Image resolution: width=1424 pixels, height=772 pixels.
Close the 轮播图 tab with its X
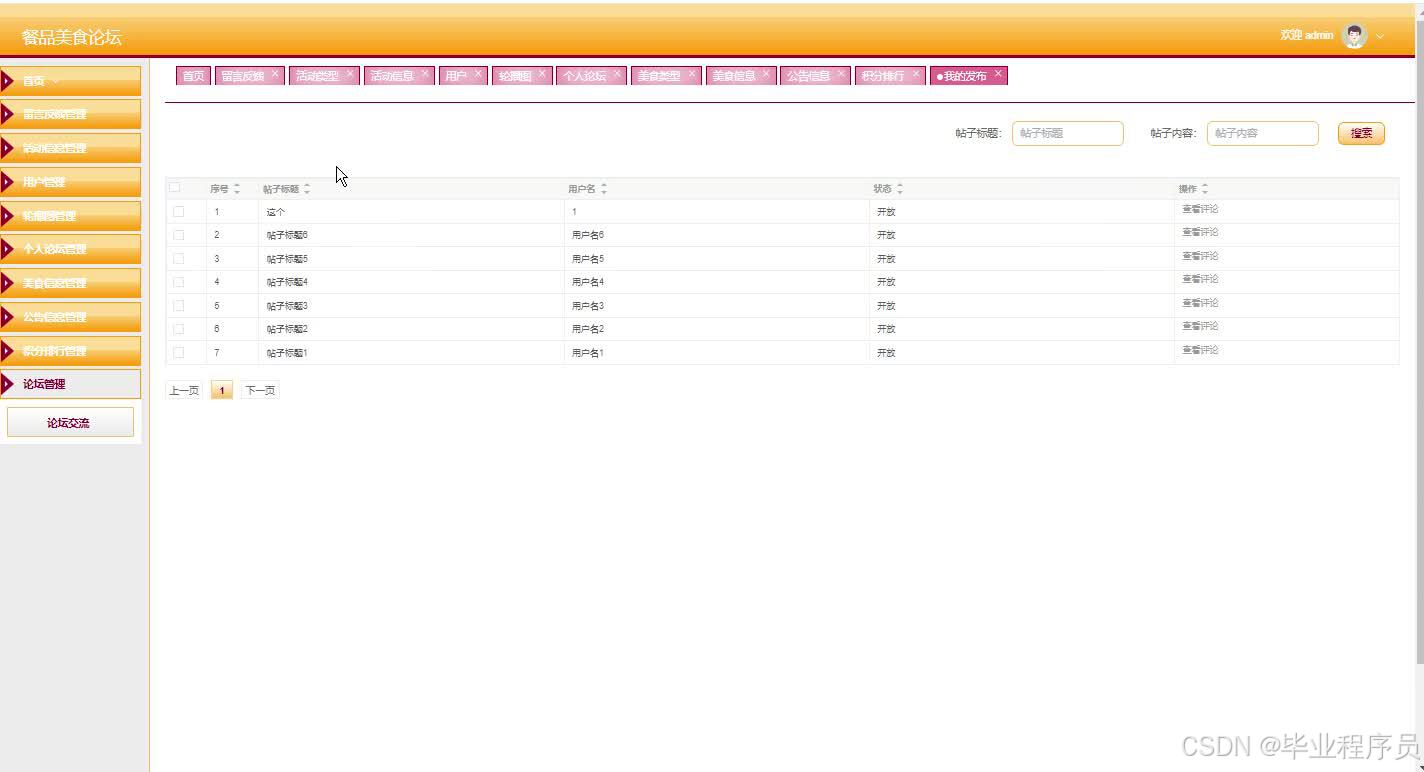pyautogui.click(x=542, y=74)
